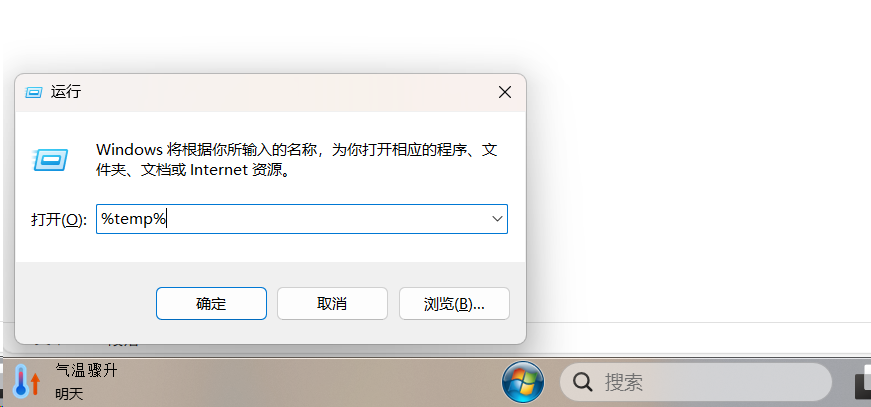Cancel the dialog via 取消
Viewport: 871px width, 407px height.
tap(332, 303)
